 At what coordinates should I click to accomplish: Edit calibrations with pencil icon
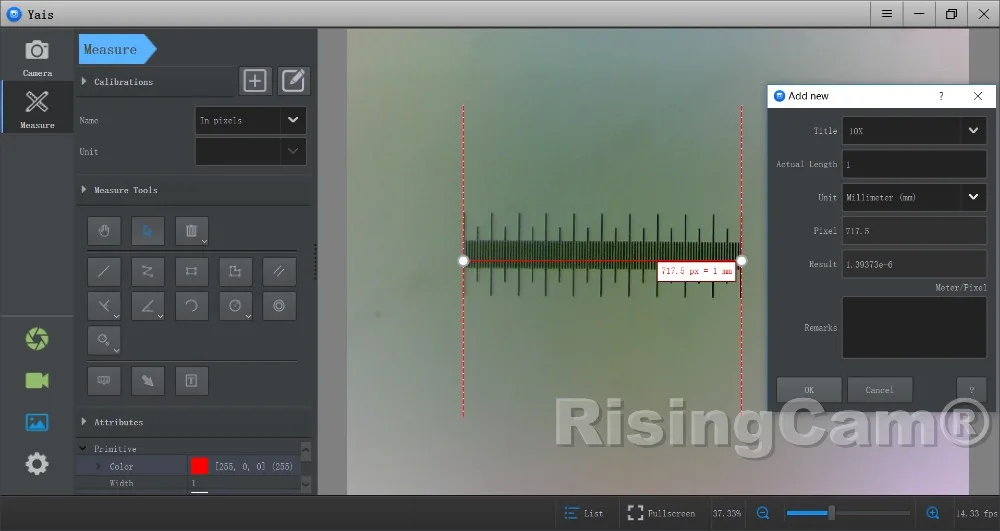tap(293, 81)
